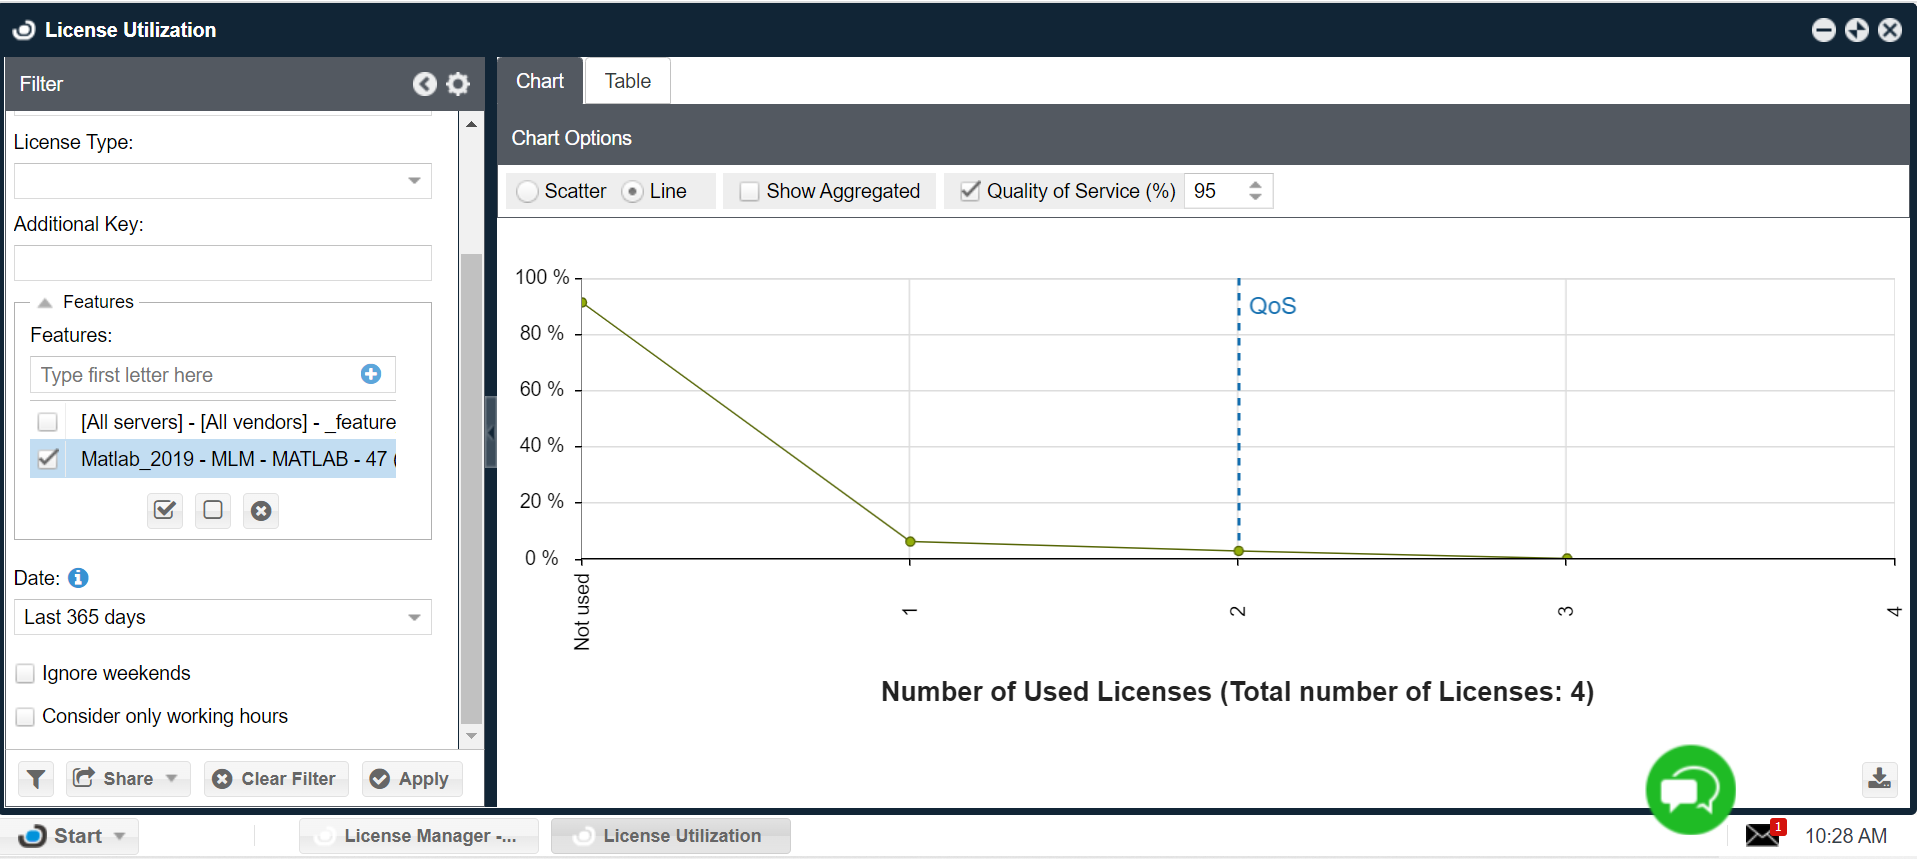Open filter settings gear icon

coord(458,84)
